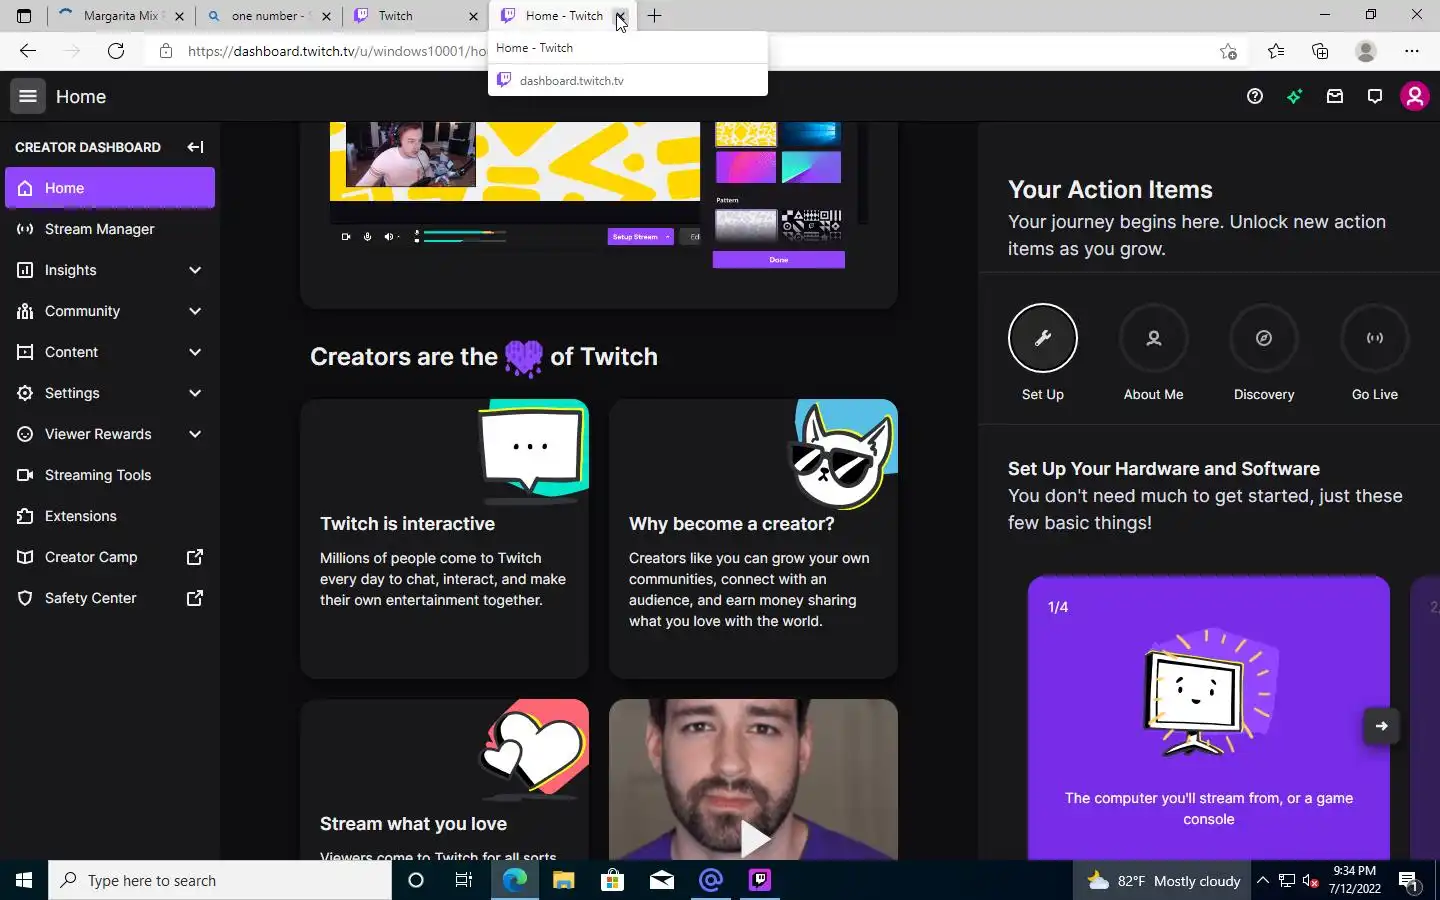Viewport: 1440px width, 900px height.
Task: Expand the Insights section chevron
Action: 195,270
